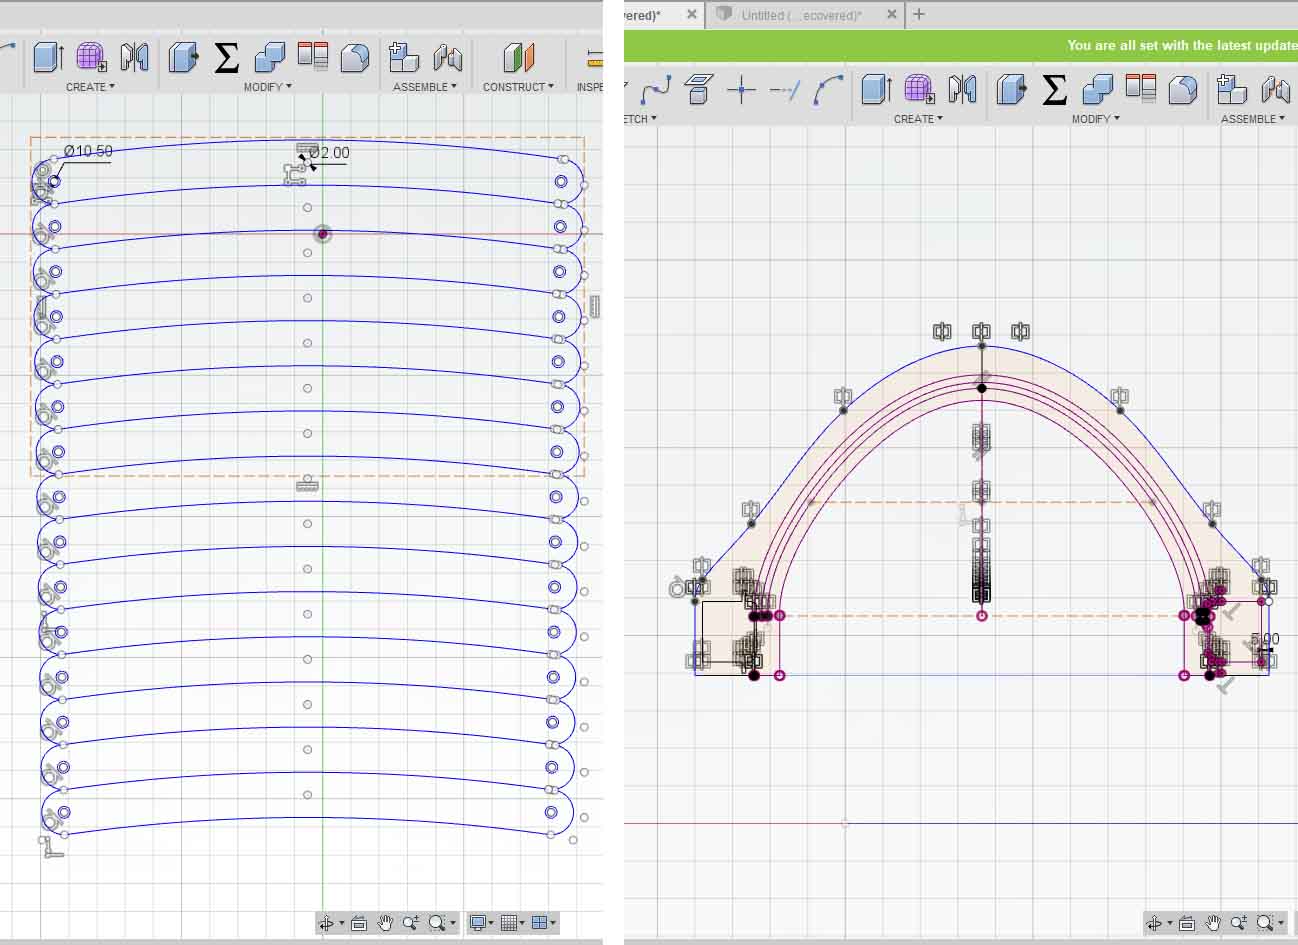
Task: Select Extrude tool in right window toolbar
Action: click(x=876, y=89)
